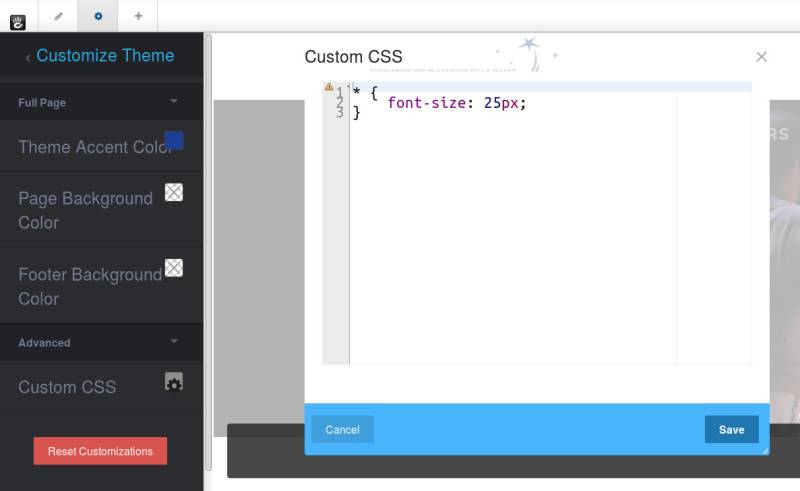
Task: Pick the blue Theme Accent Color swatch
Action: coord(174,140)
